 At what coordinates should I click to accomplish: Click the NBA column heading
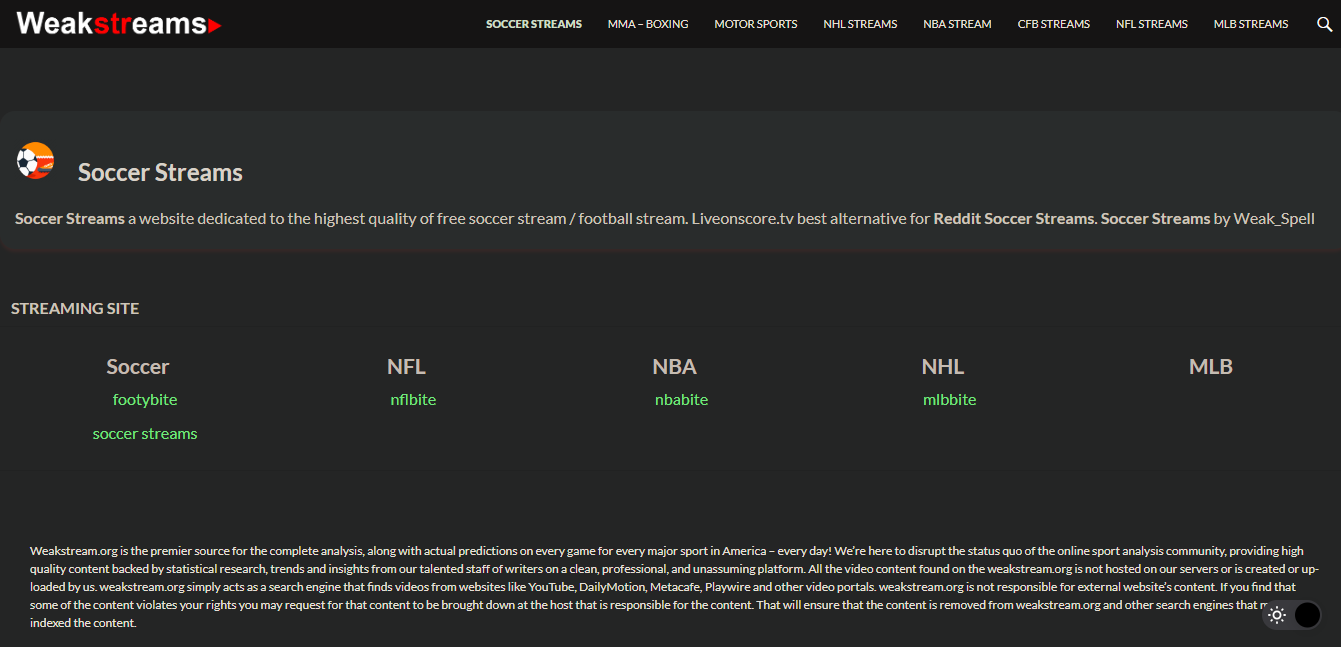(x=675, y=367)
